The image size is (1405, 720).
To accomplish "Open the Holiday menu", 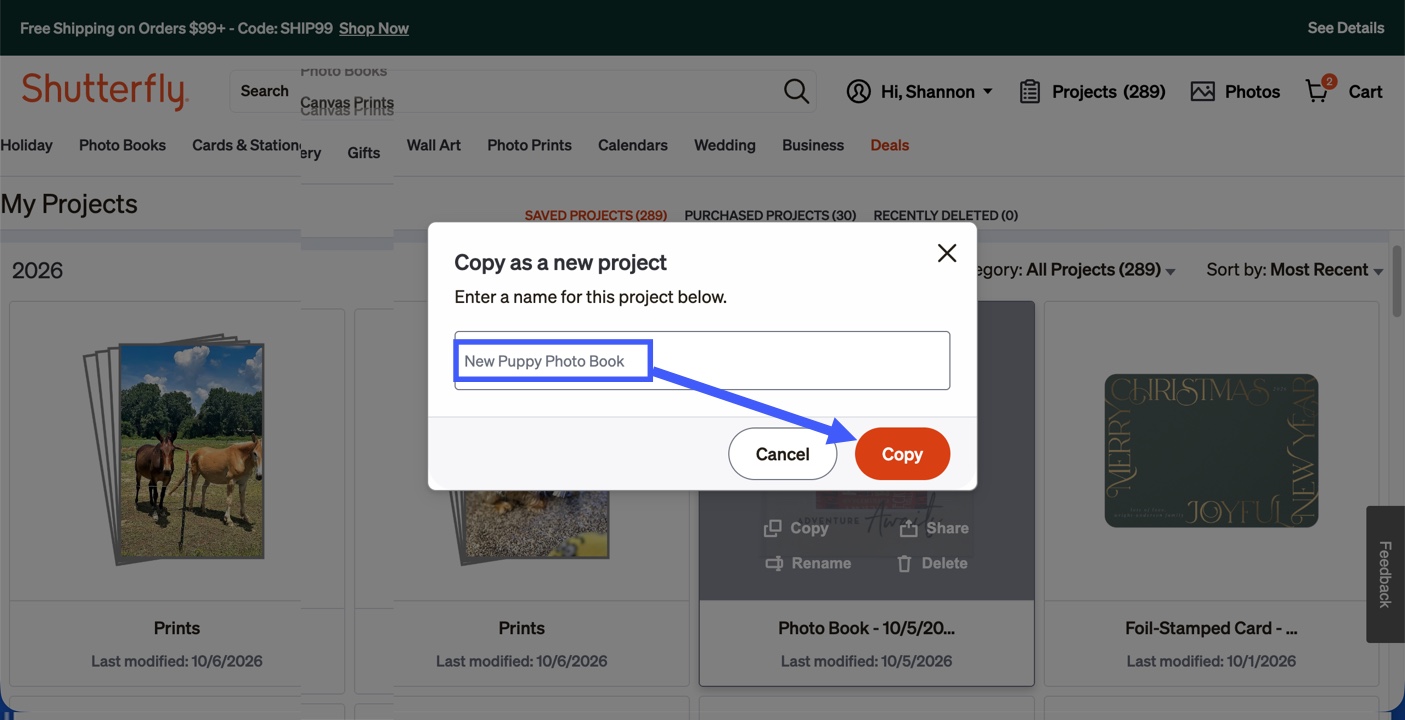I will [26, 145].
